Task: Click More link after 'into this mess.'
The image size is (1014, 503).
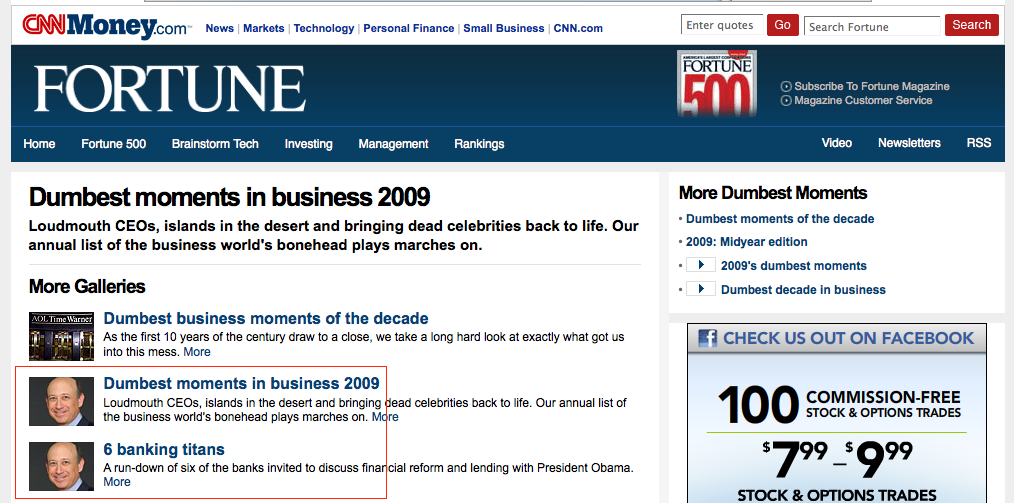Action: (x=197, y=352)
